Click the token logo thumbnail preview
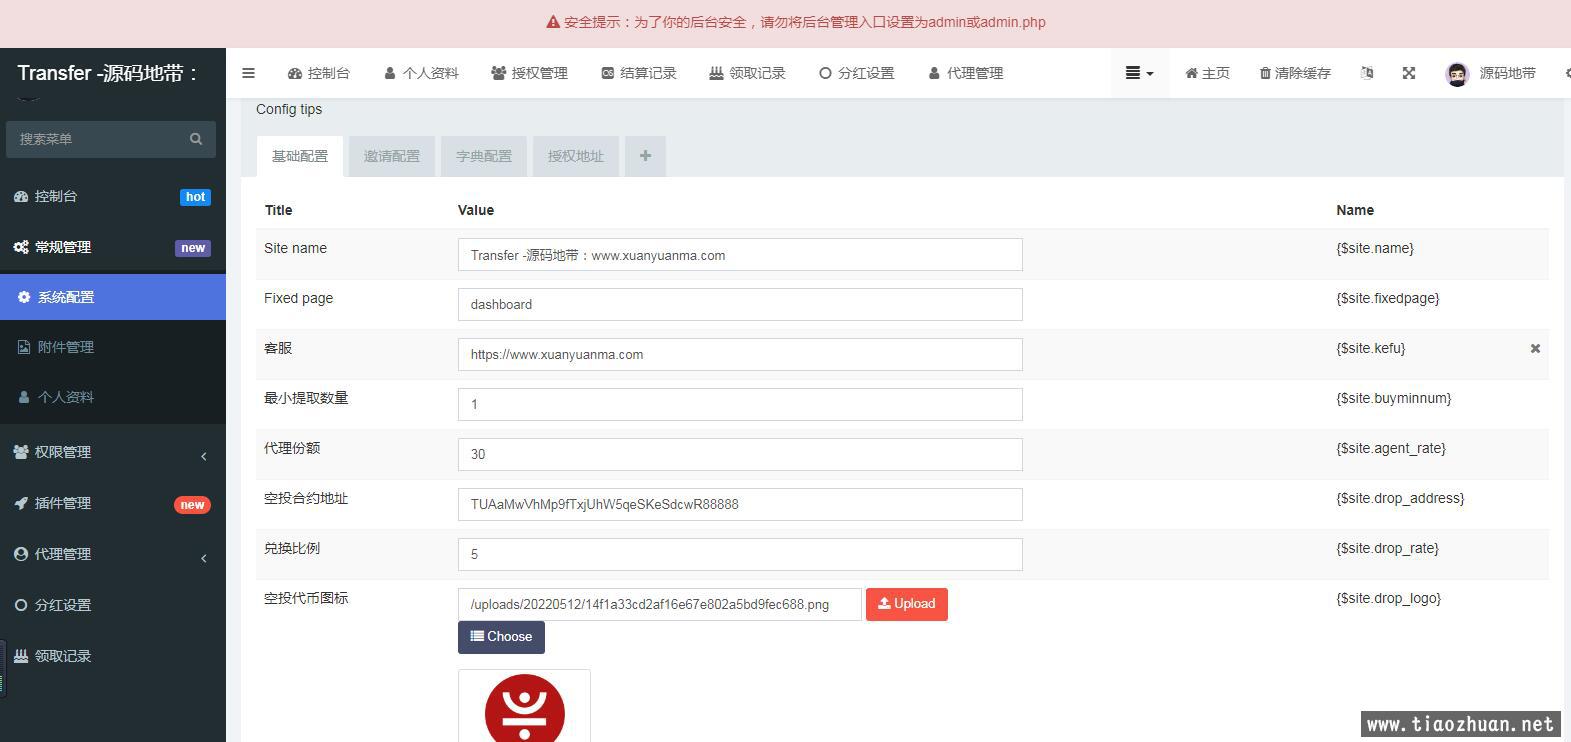The width and height of the screenshot is (1571, 742). tap(524, 707)
